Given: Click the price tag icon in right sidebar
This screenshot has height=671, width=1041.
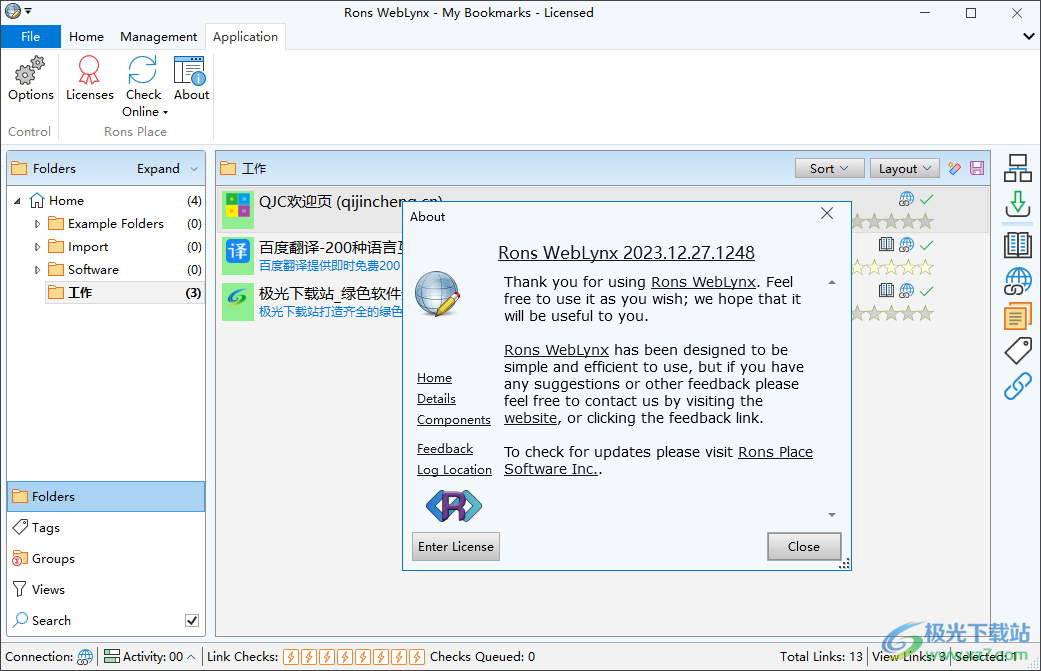Looking at the screenshot, I should pyautogui.click(x=1018, y=350).
